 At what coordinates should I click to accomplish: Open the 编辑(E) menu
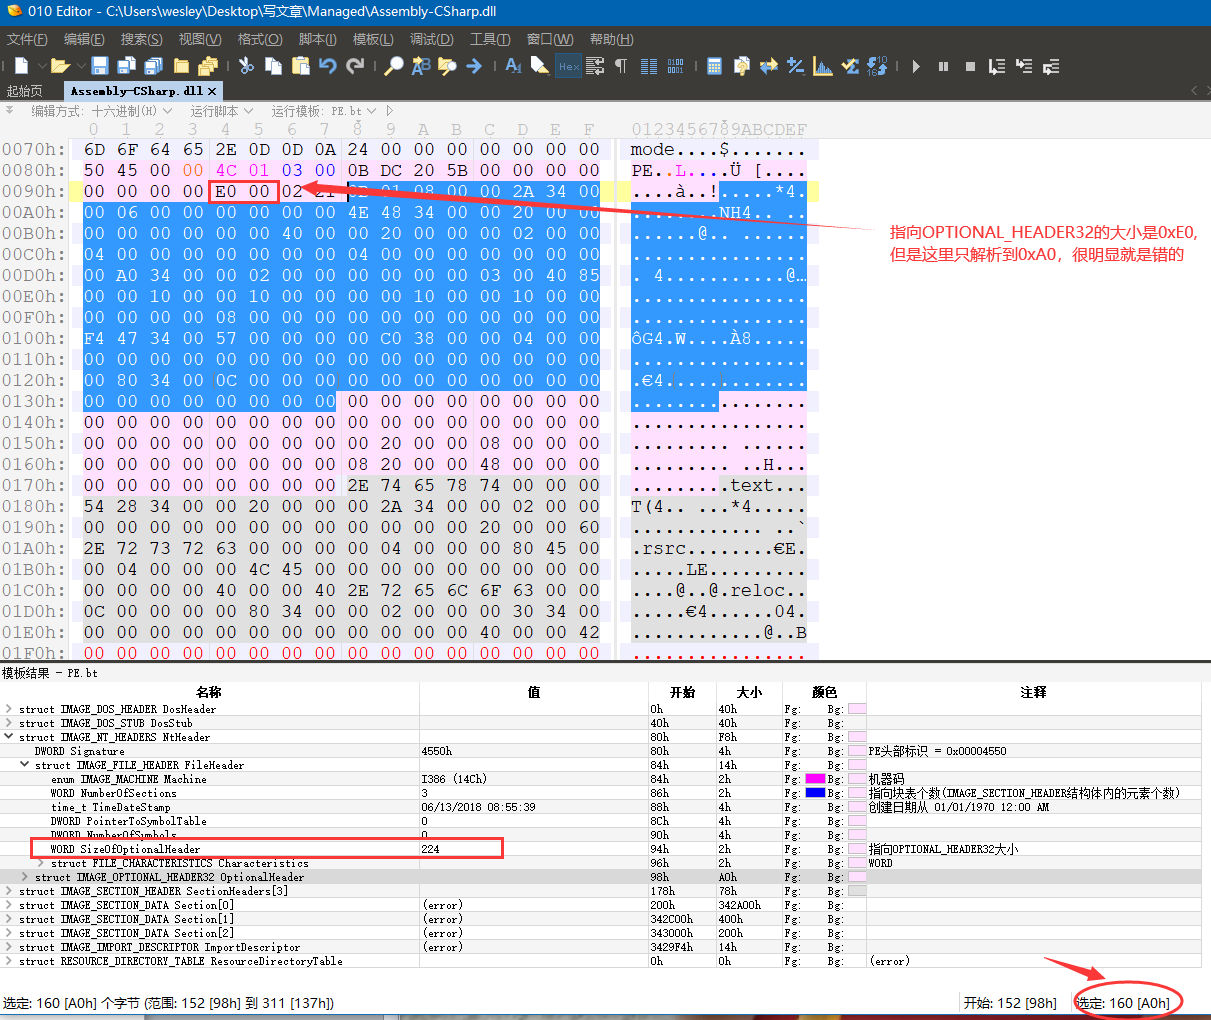click(84, 39)
